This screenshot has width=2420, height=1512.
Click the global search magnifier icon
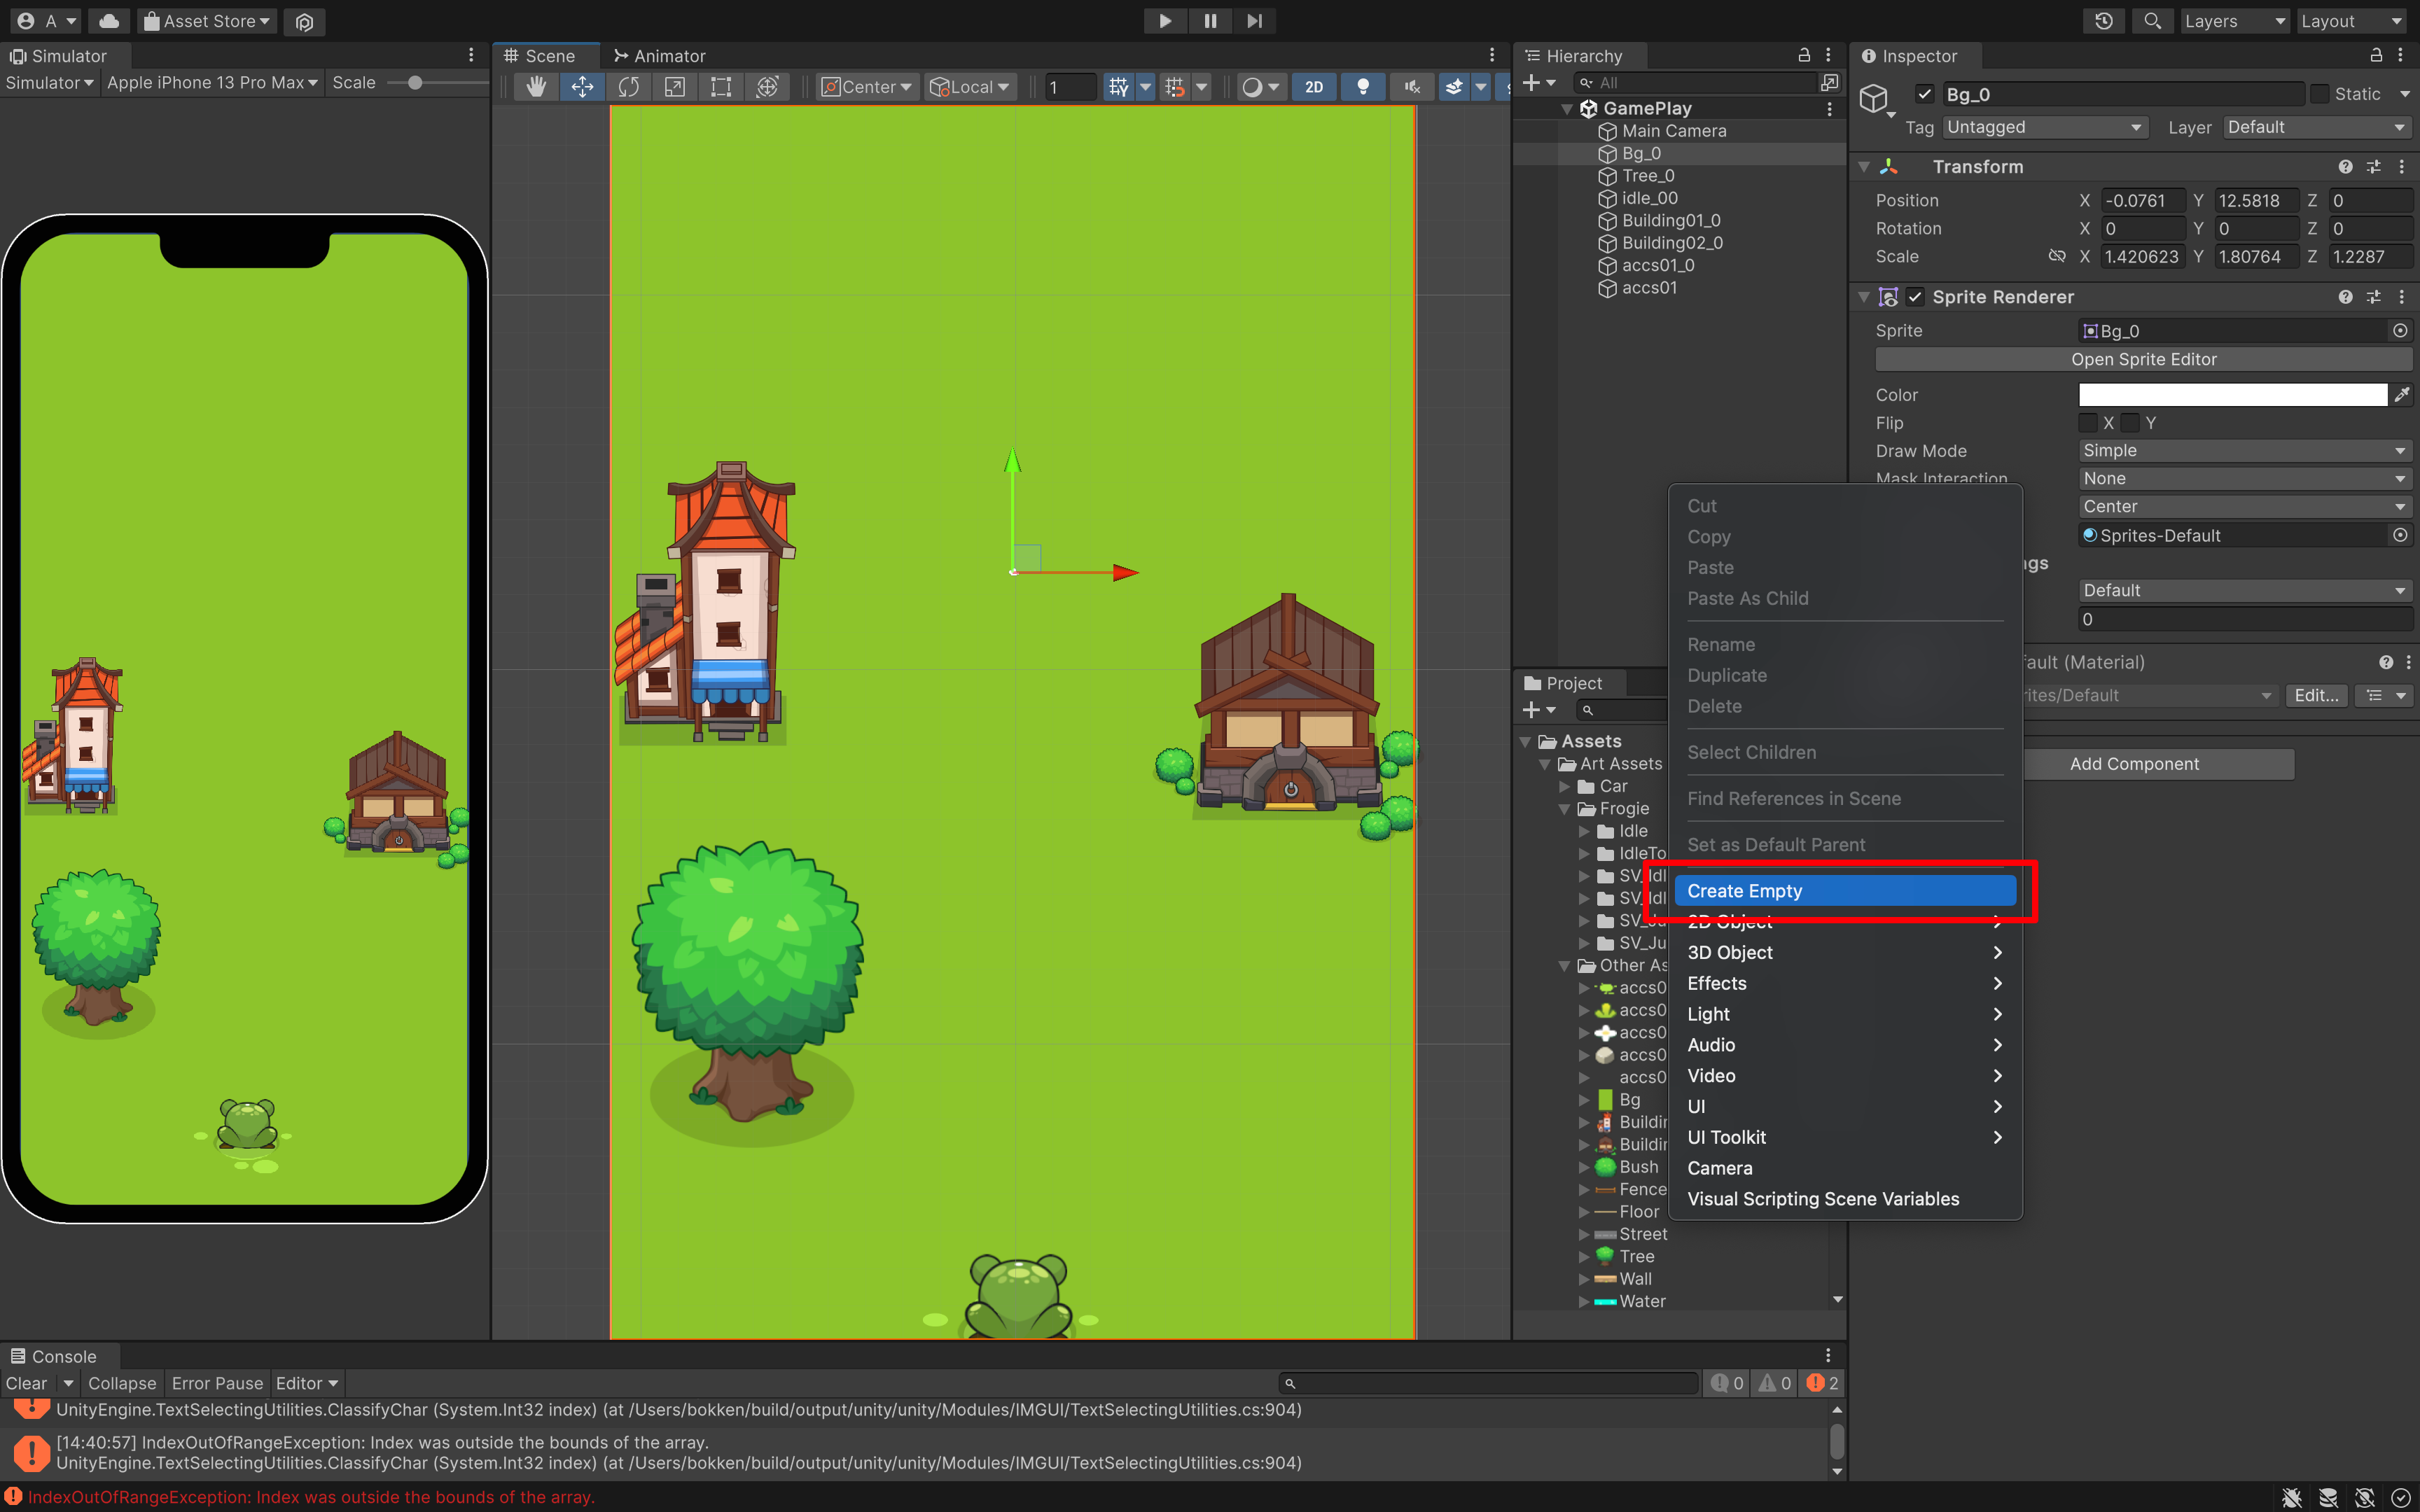(x=2153, y=21)
